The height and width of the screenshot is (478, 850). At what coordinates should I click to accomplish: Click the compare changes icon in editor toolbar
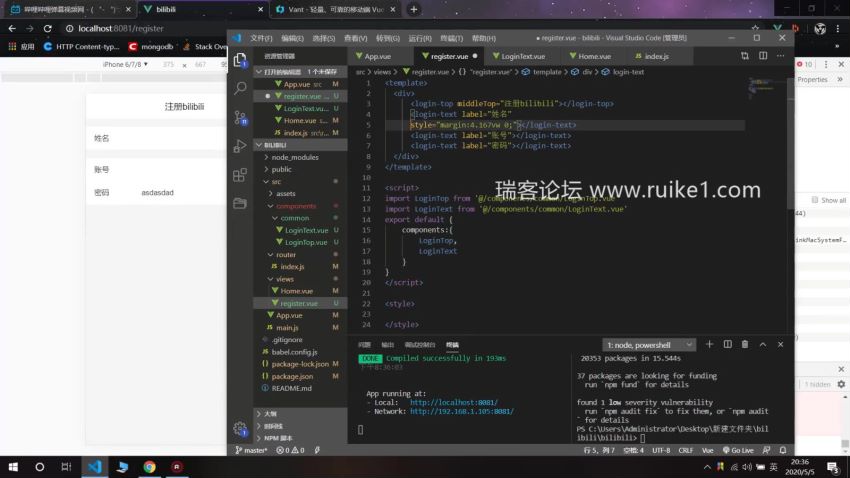click(x=745, y=56)
